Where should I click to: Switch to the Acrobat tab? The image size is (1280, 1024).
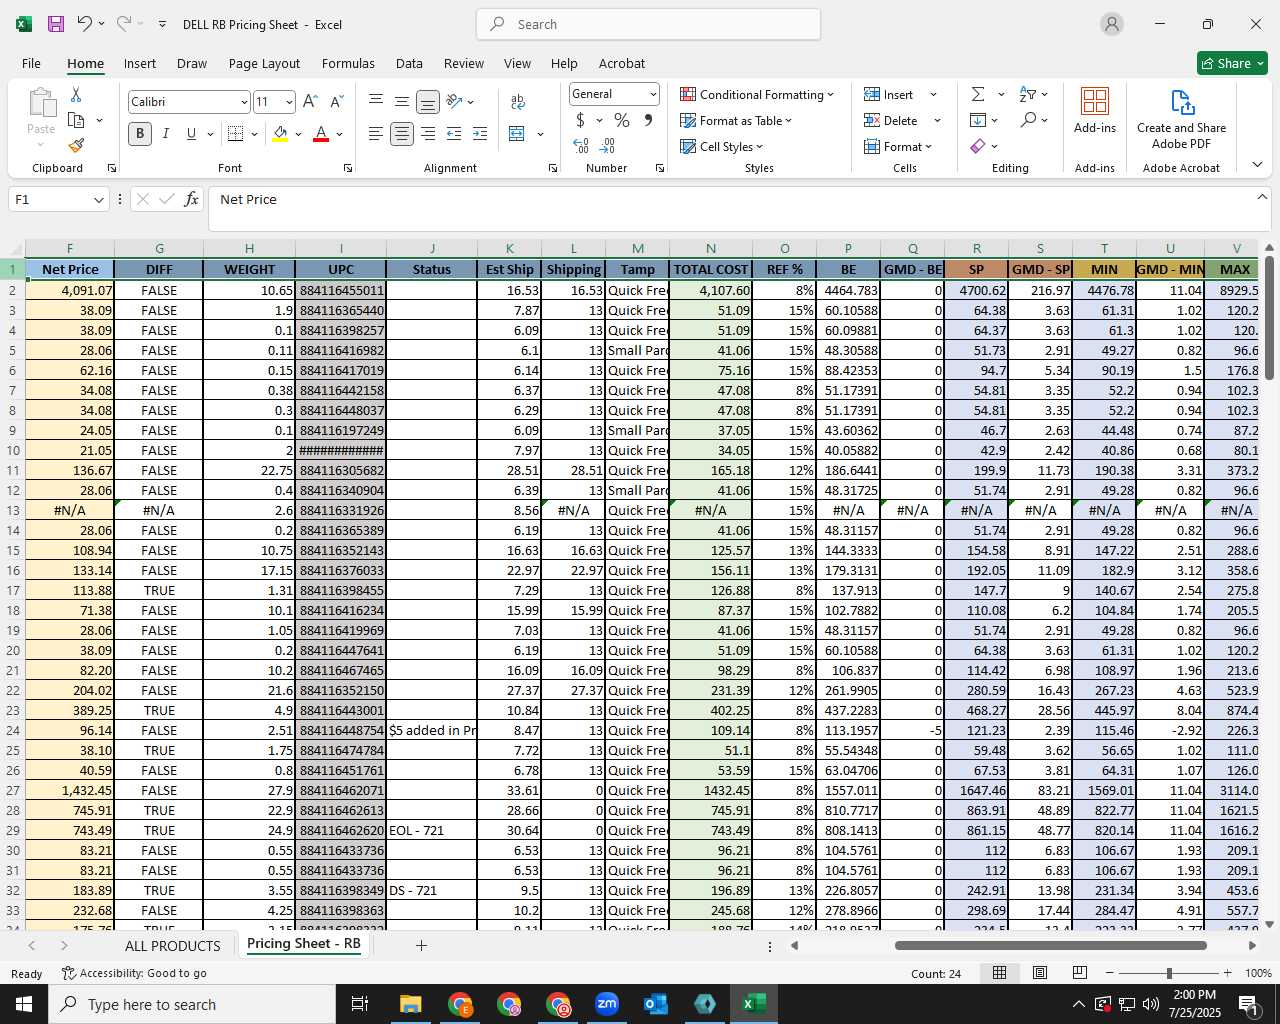pyautogui.click(x=622, y=63)
